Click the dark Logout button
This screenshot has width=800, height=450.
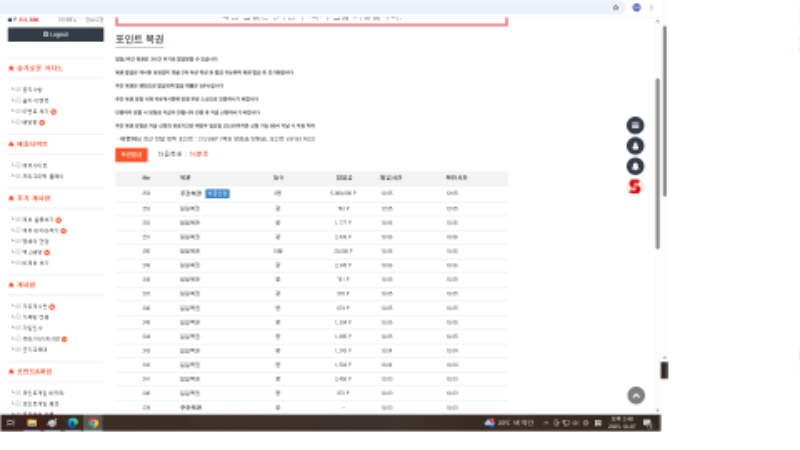[x=55, y=34]
